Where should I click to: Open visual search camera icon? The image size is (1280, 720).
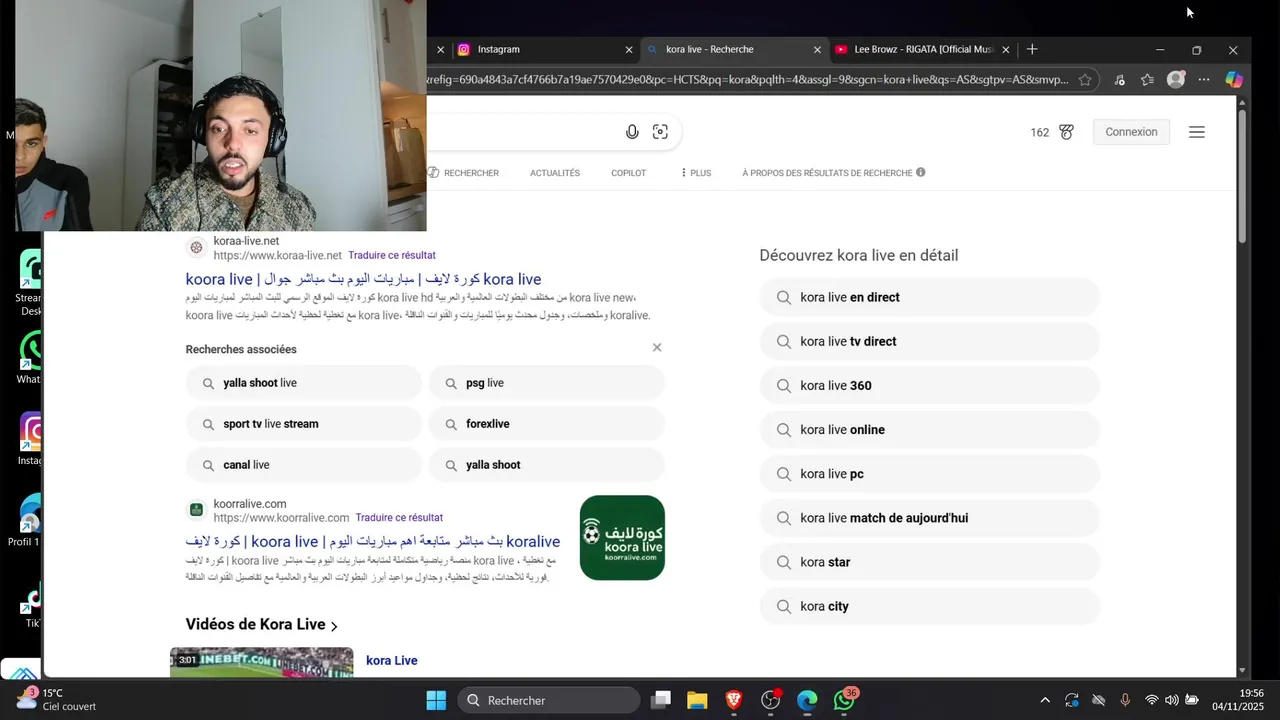pos(660,132)
